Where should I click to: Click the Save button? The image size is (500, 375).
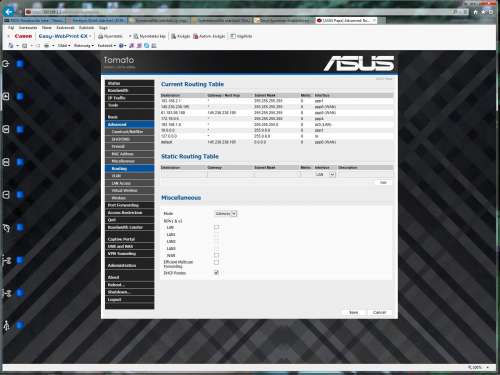[x=353, y=313]
